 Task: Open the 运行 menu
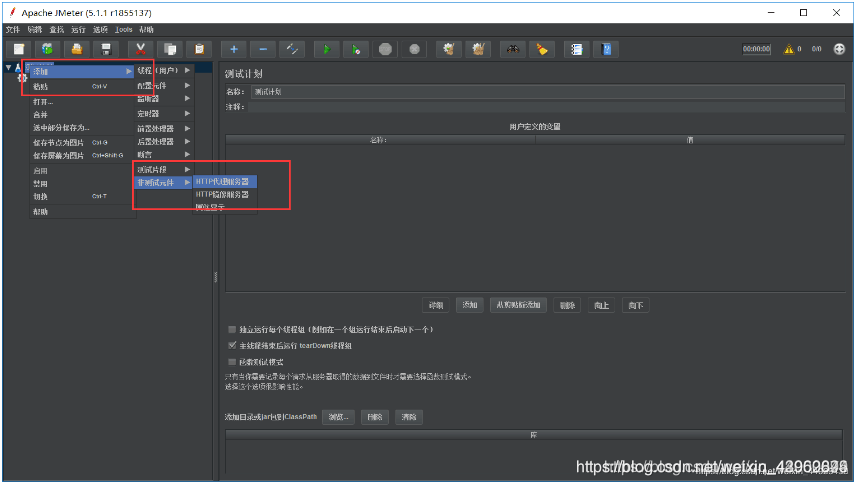pos(78,30)
